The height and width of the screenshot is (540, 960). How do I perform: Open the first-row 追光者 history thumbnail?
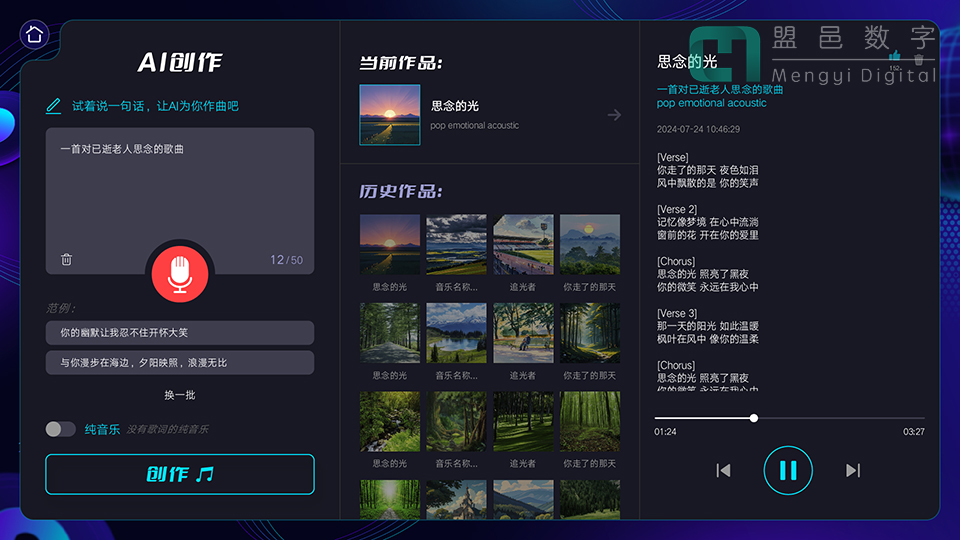(523, 245)
